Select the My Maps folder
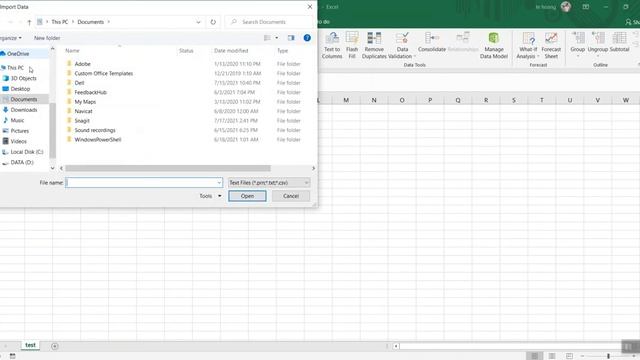640x360 pixels. coord(85,102)
